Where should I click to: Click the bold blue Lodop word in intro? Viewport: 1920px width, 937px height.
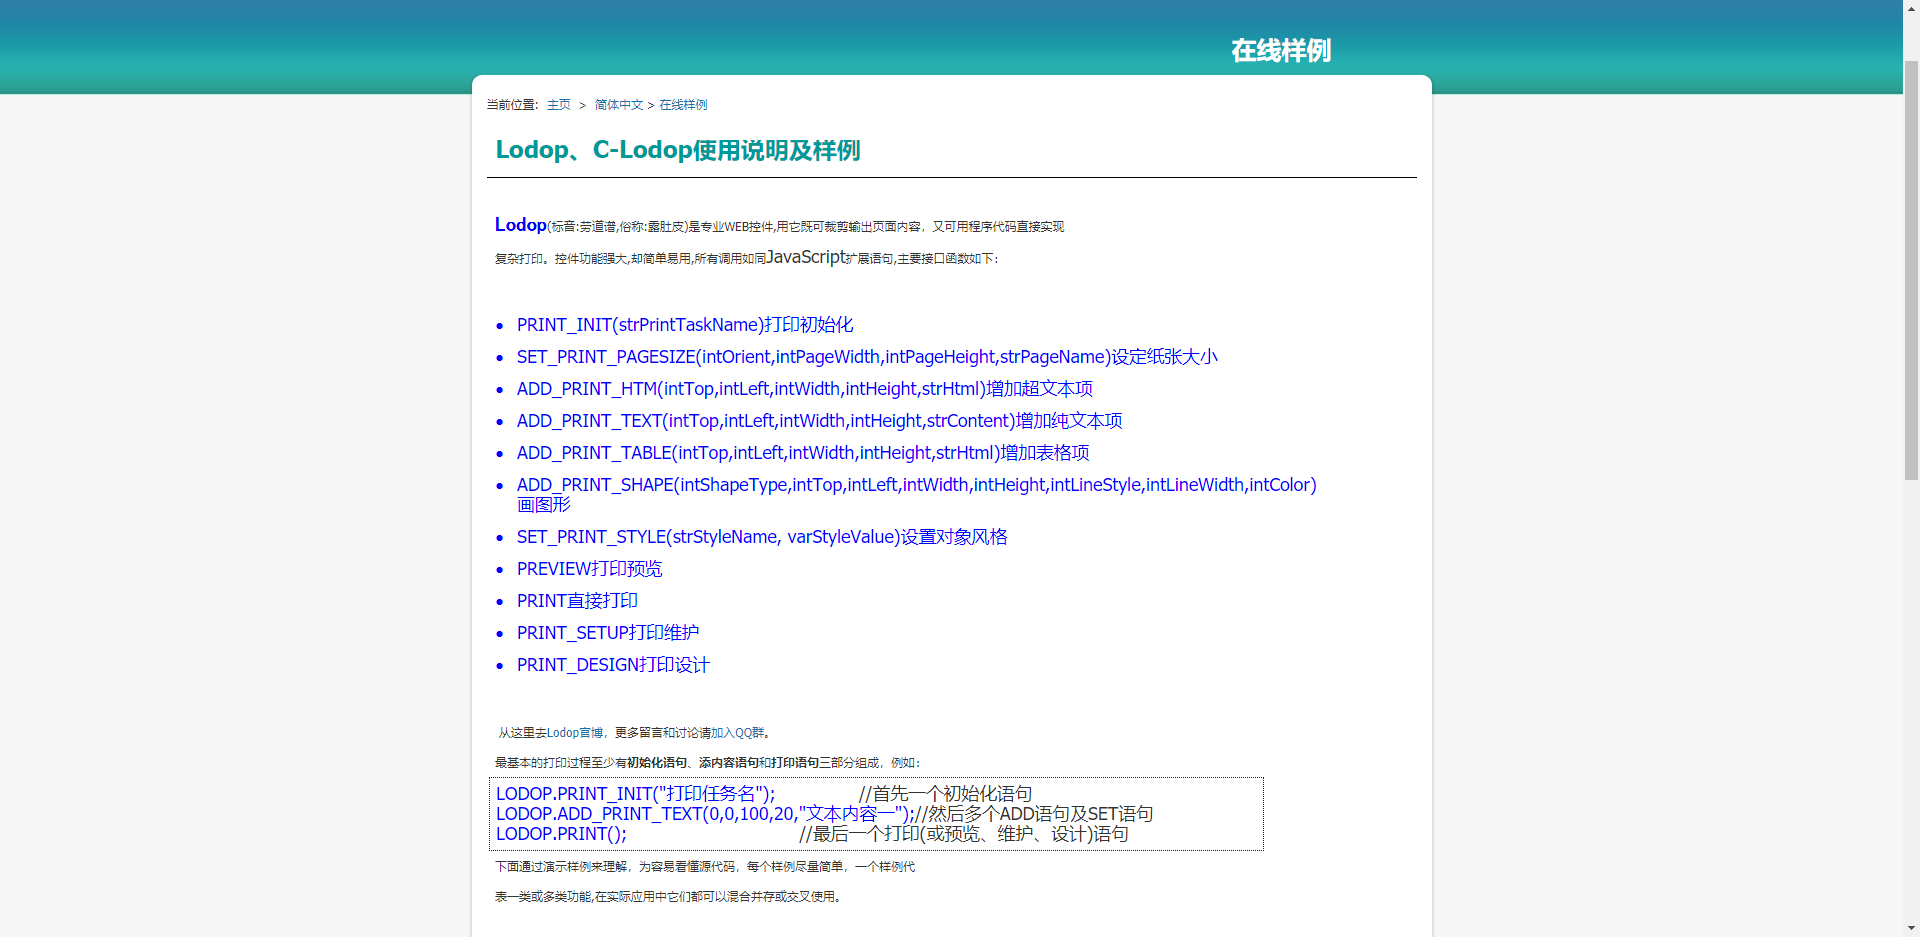point(521,225)
